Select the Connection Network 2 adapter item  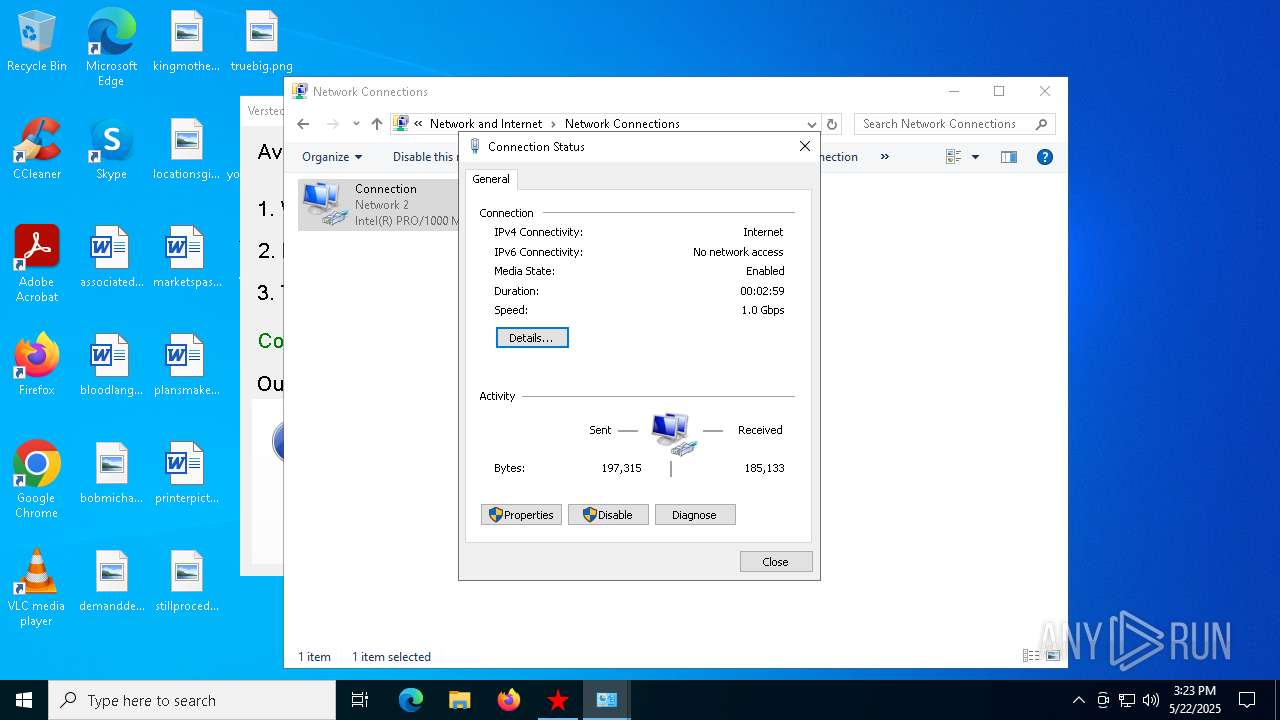tap(379, 205)
